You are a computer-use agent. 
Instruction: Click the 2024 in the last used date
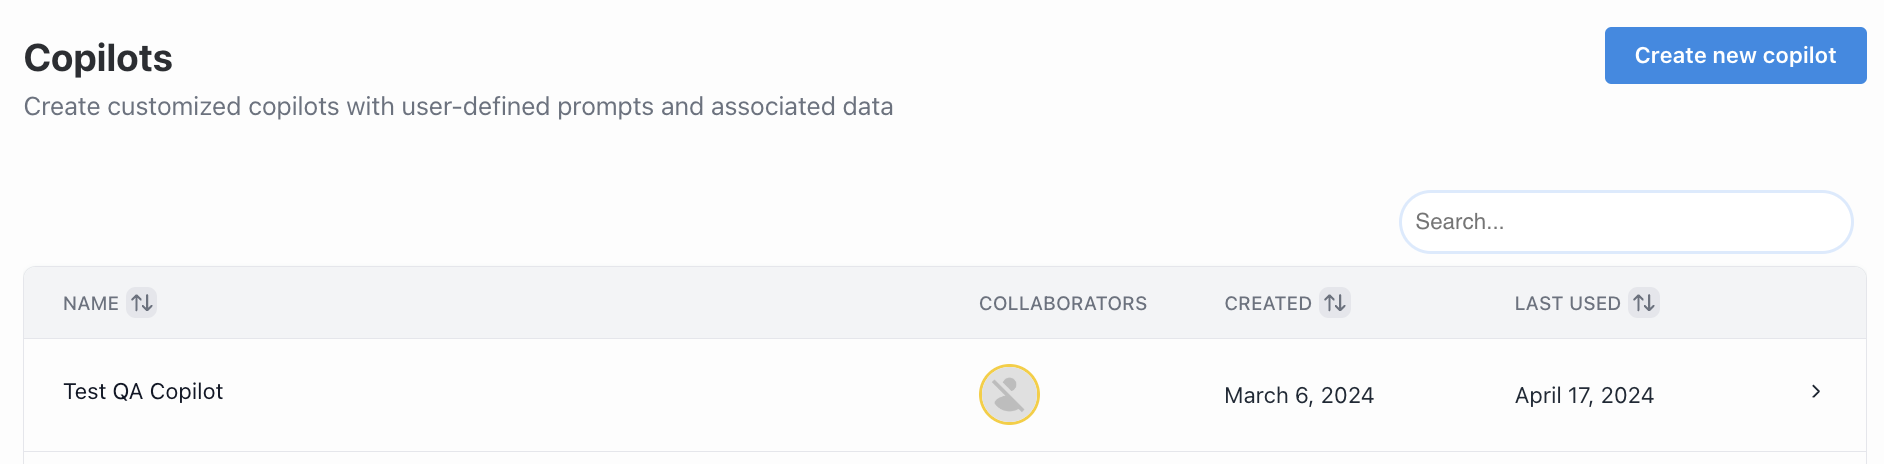[x=1627, y=396]
